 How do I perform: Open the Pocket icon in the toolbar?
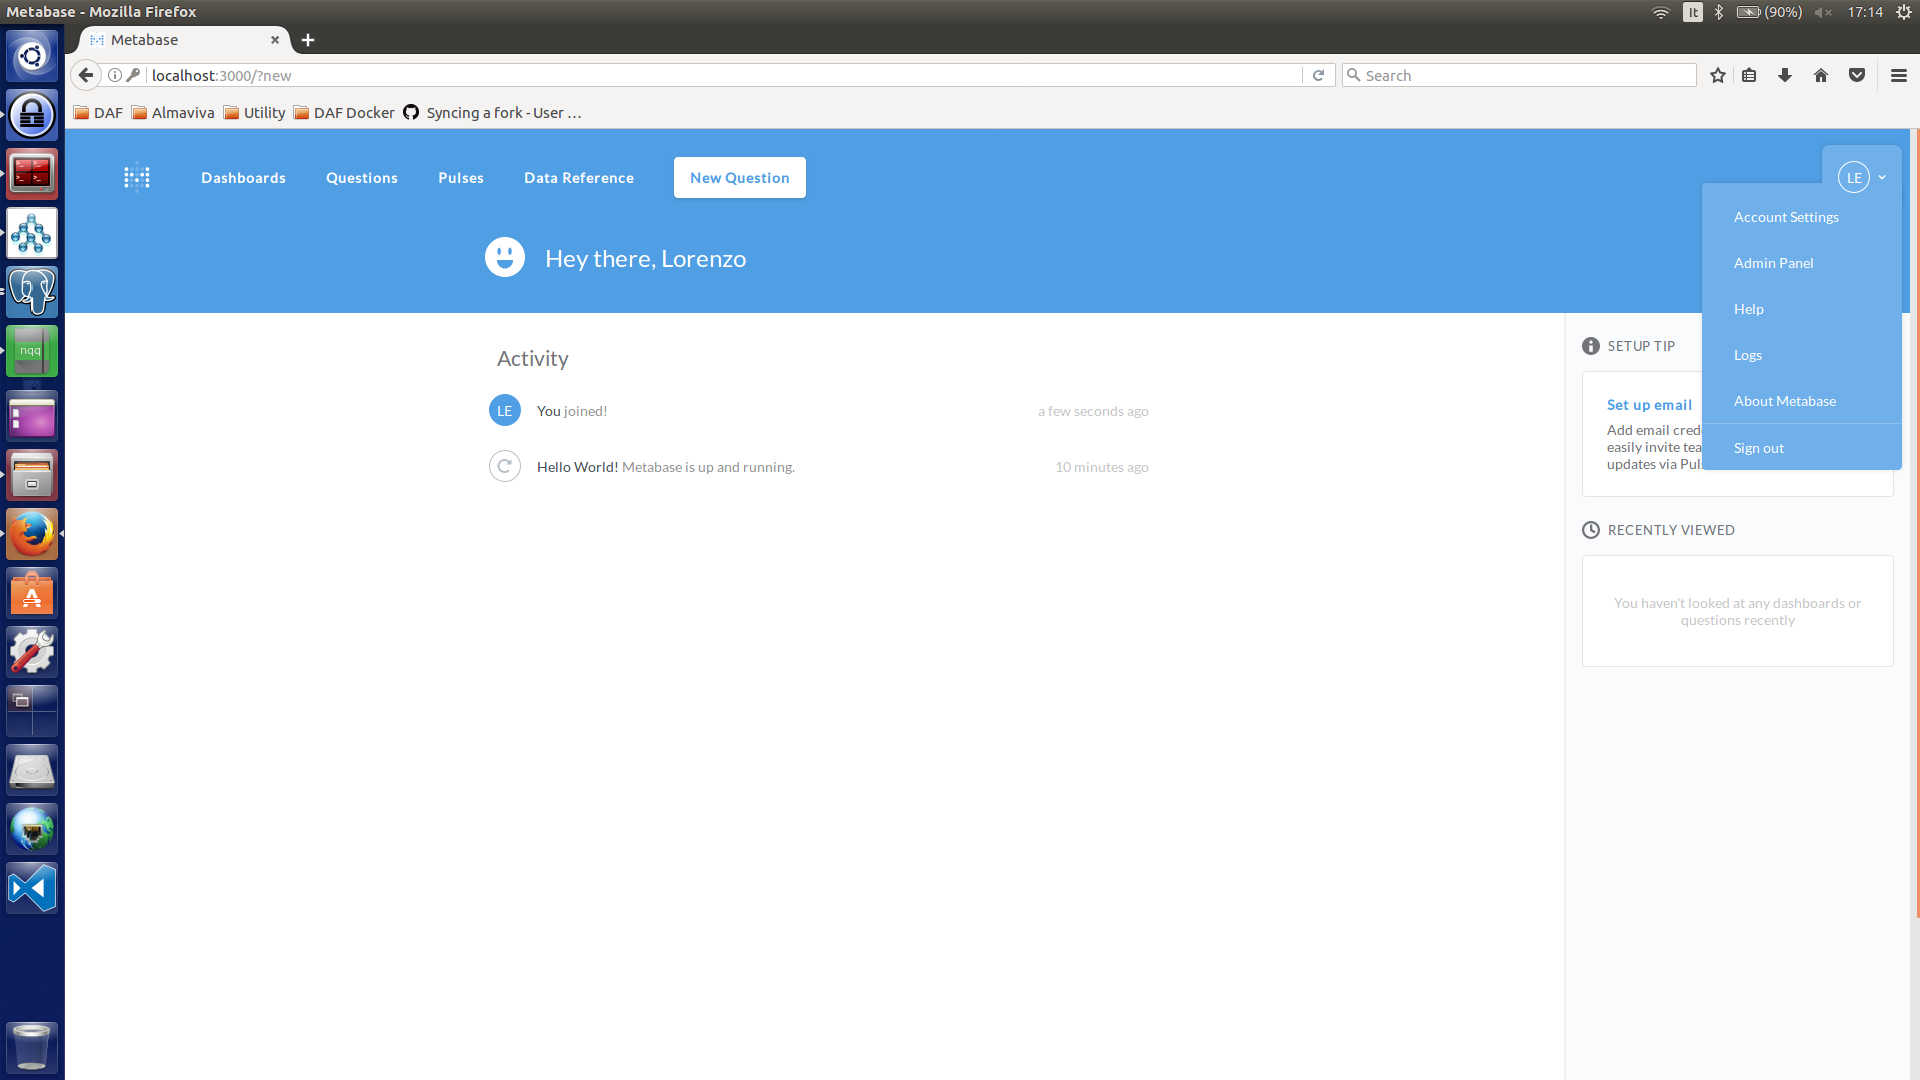[x=1857, y=75]
